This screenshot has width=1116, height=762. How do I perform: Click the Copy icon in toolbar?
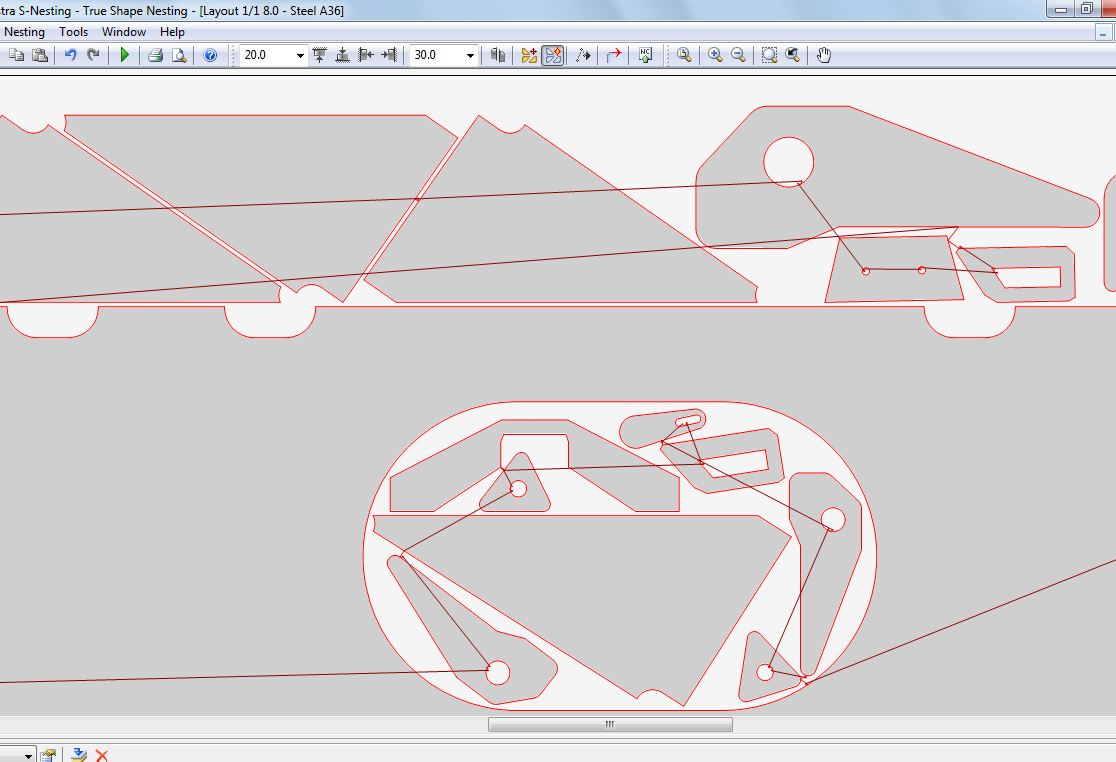pyautogui.click(x=16, y=55)
